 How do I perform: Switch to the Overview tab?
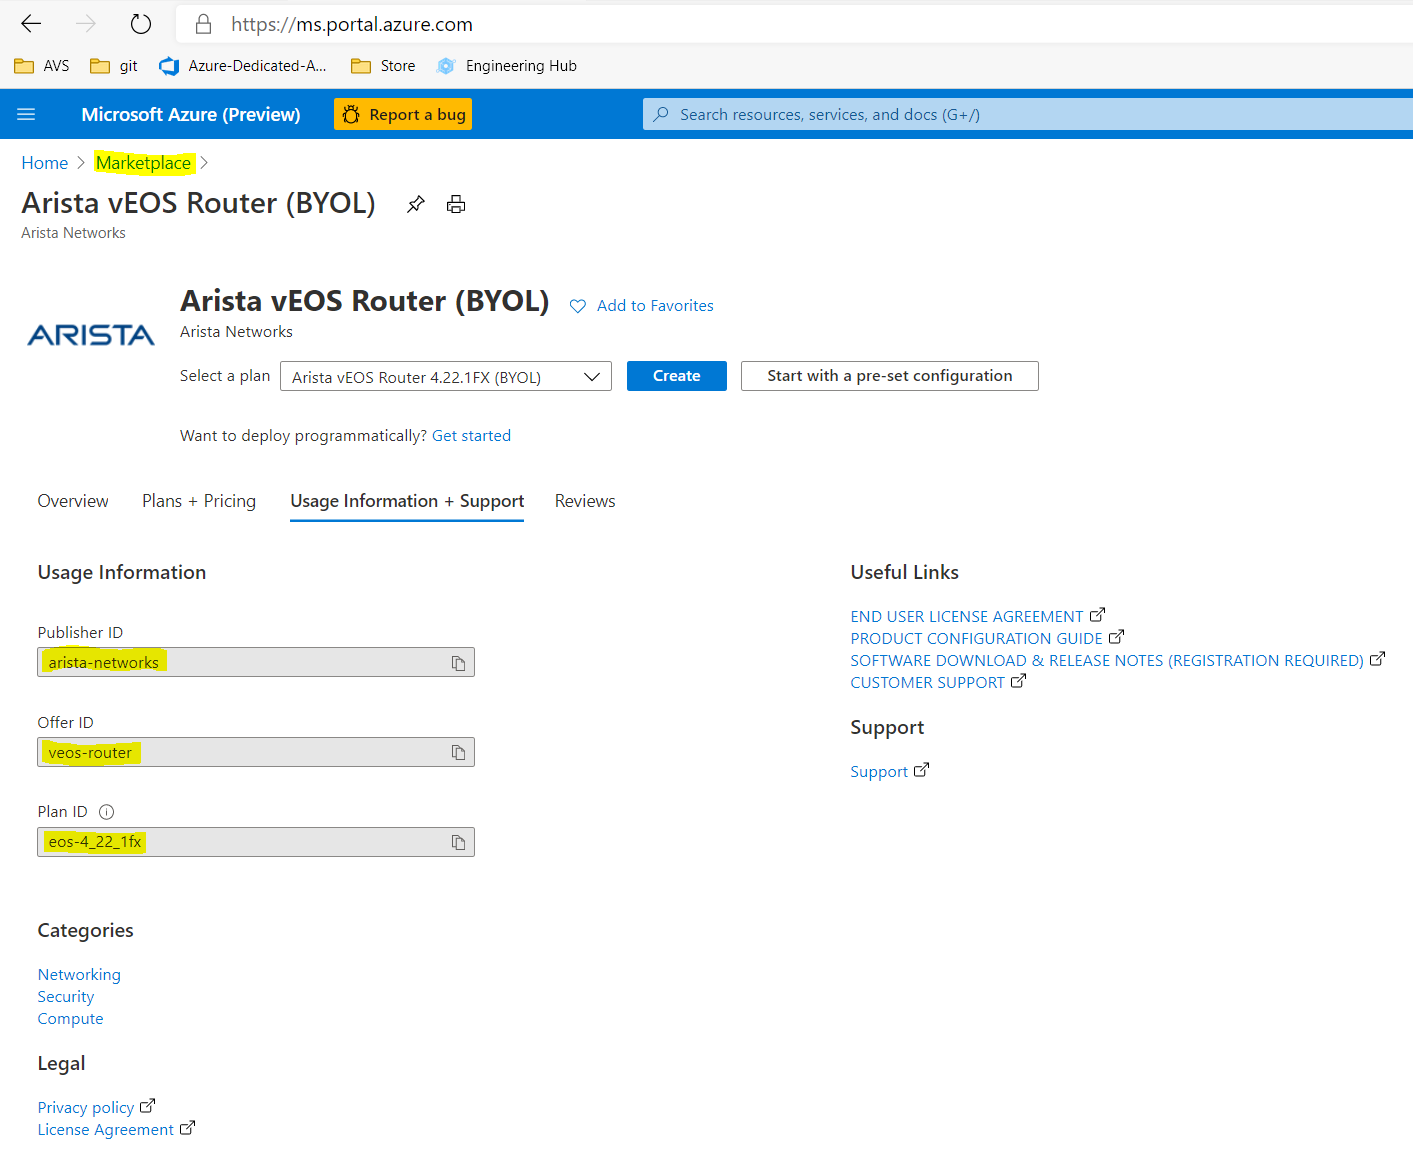[x=73, y=501]
